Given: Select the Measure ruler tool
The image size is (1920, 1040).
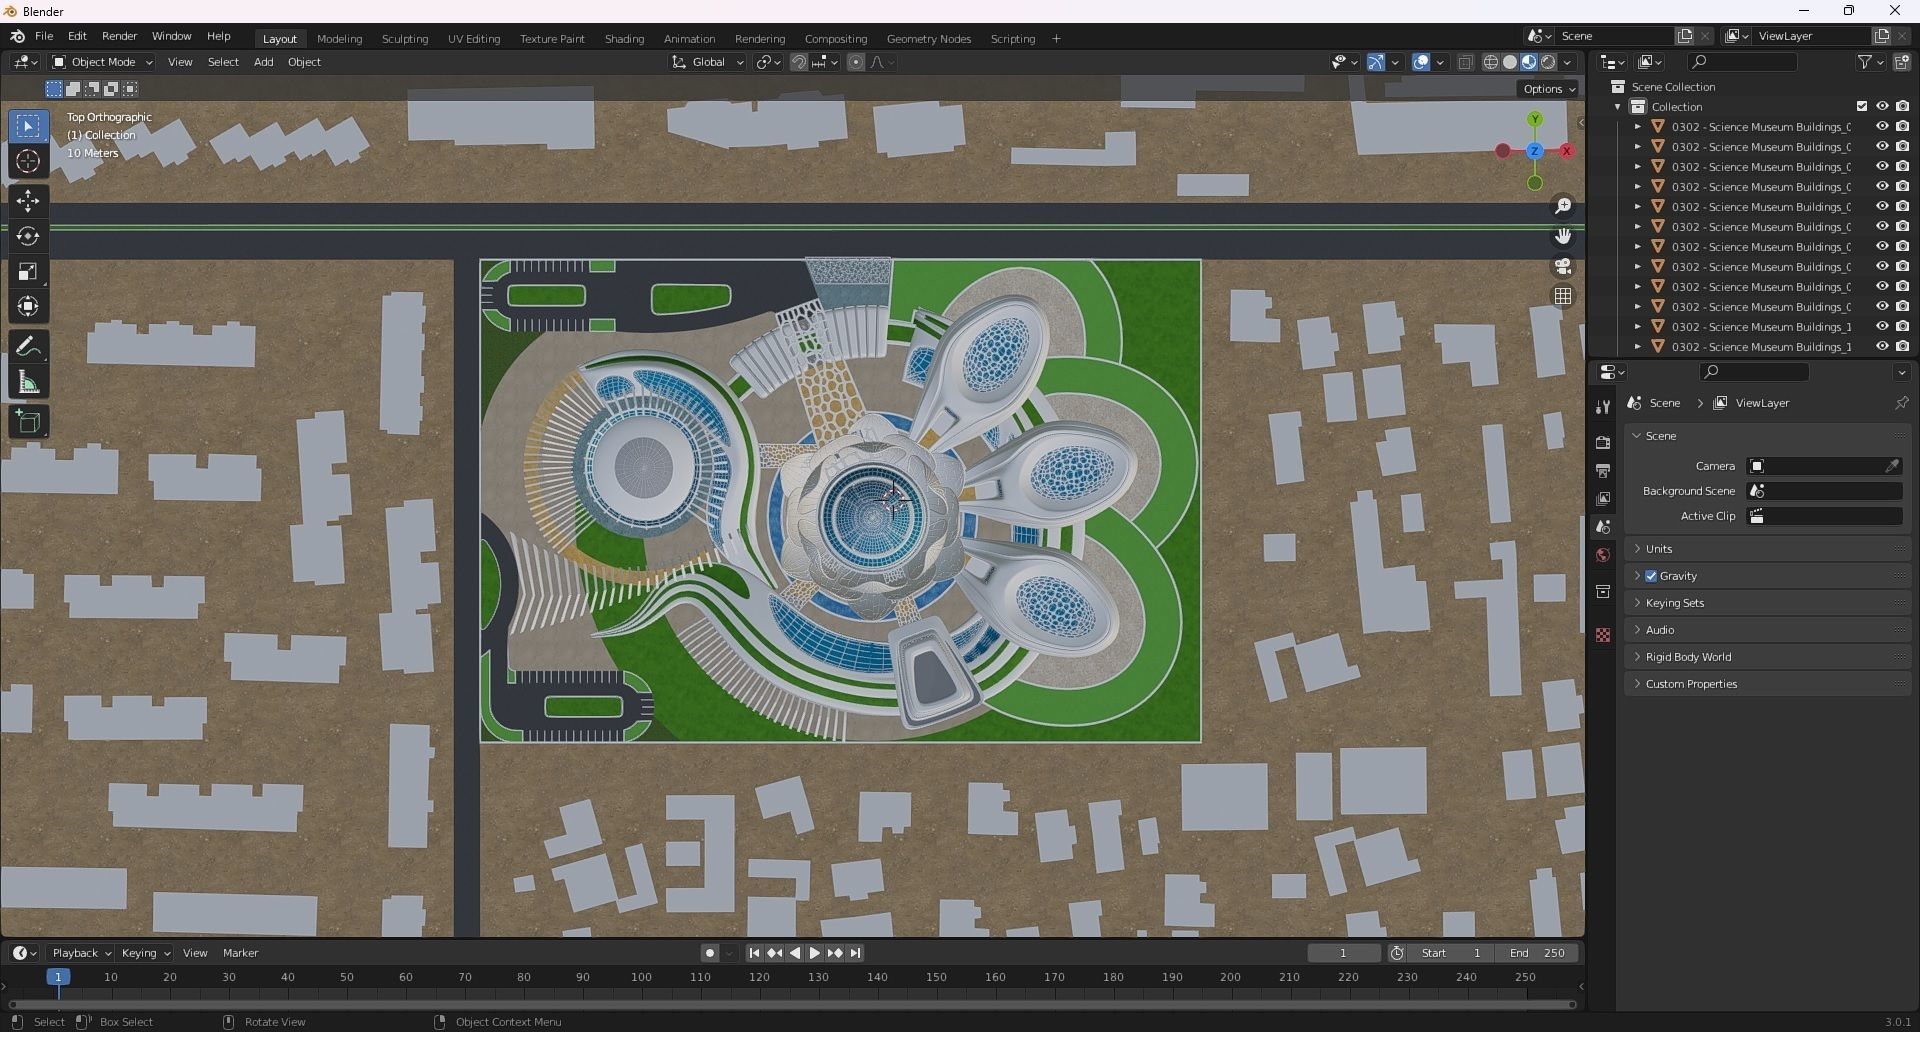Looking at the screenshot, I should (x=28, y=382).
